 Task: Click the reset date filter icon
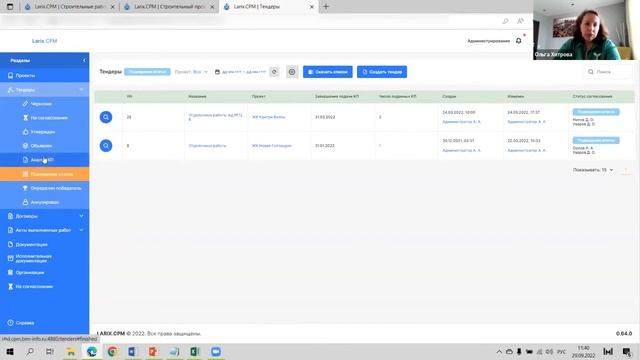tap(274, 72)
